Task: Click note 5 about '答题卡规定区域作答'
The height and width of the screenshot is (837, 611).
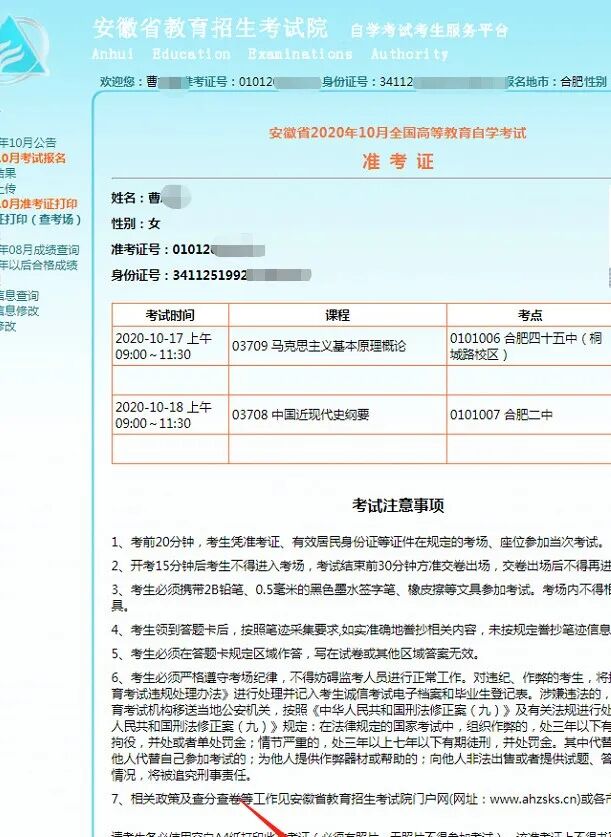Action: click(296, 653)
